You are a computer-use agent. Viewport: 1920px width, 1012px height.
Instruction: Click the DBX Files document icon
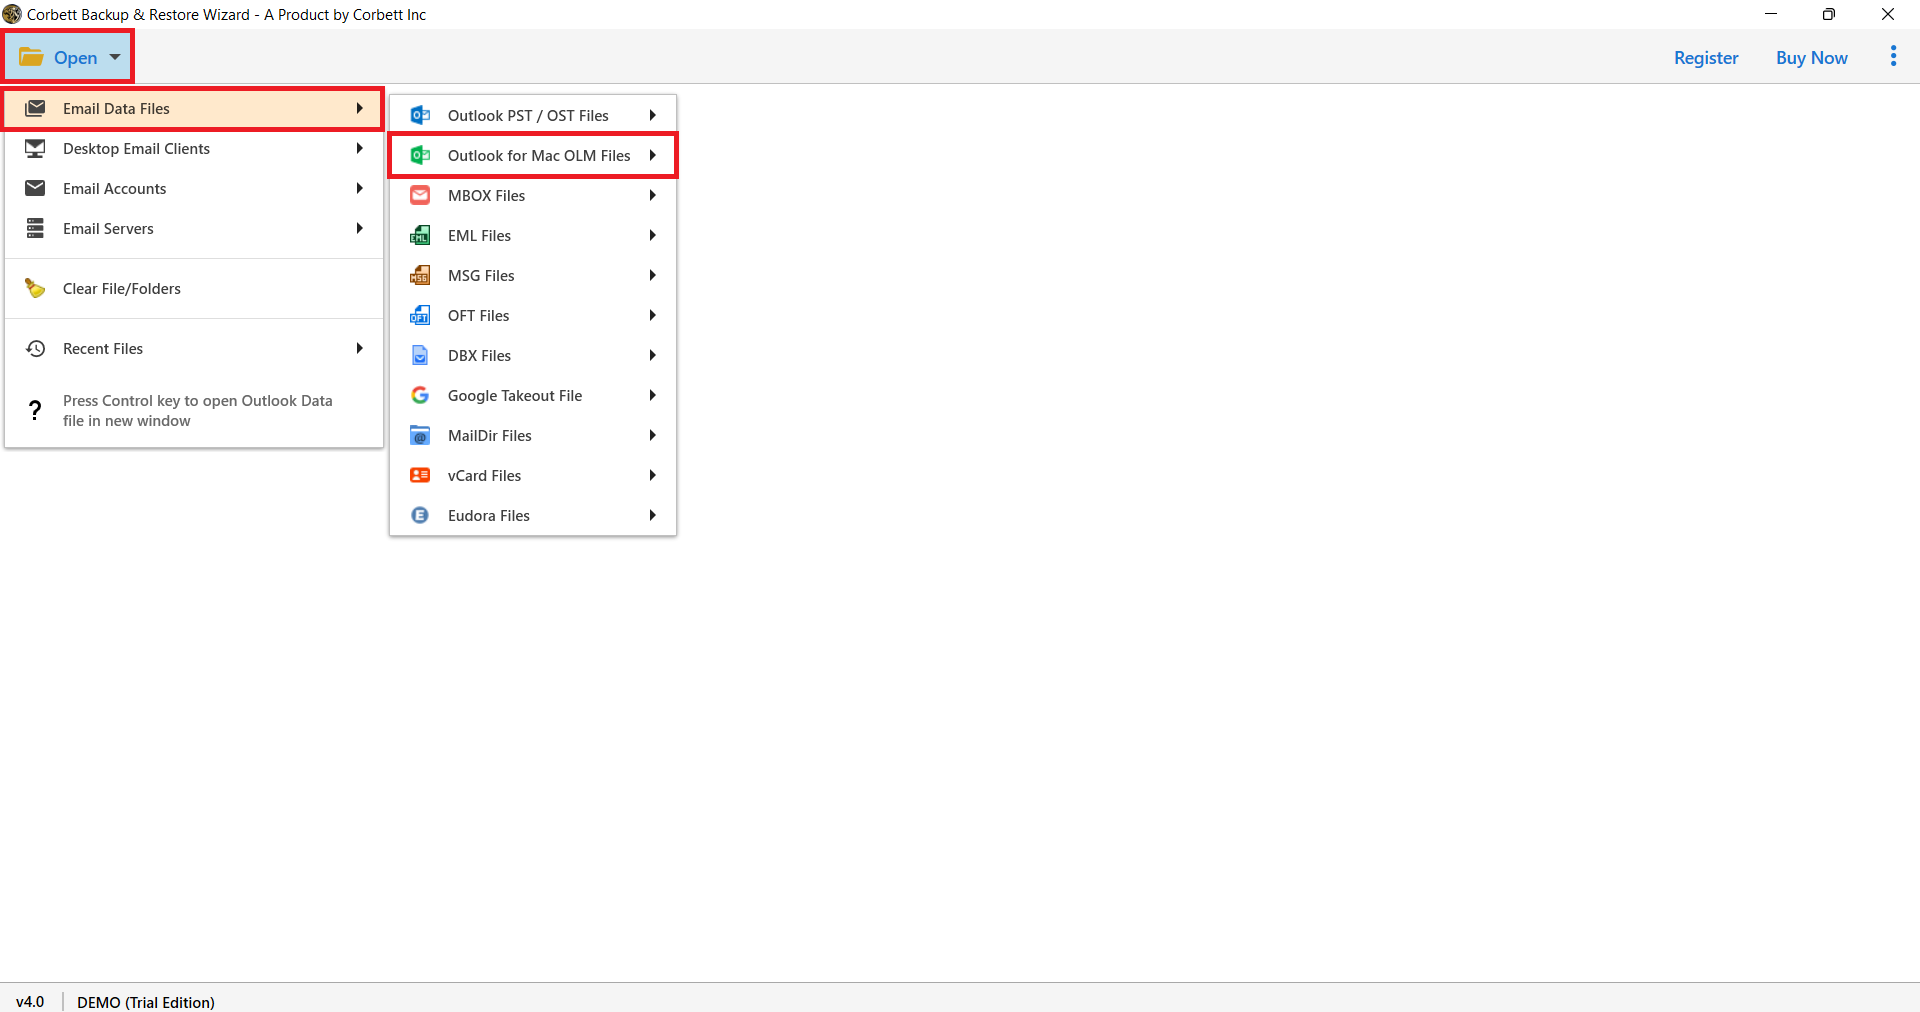click(x=420, y=355)
